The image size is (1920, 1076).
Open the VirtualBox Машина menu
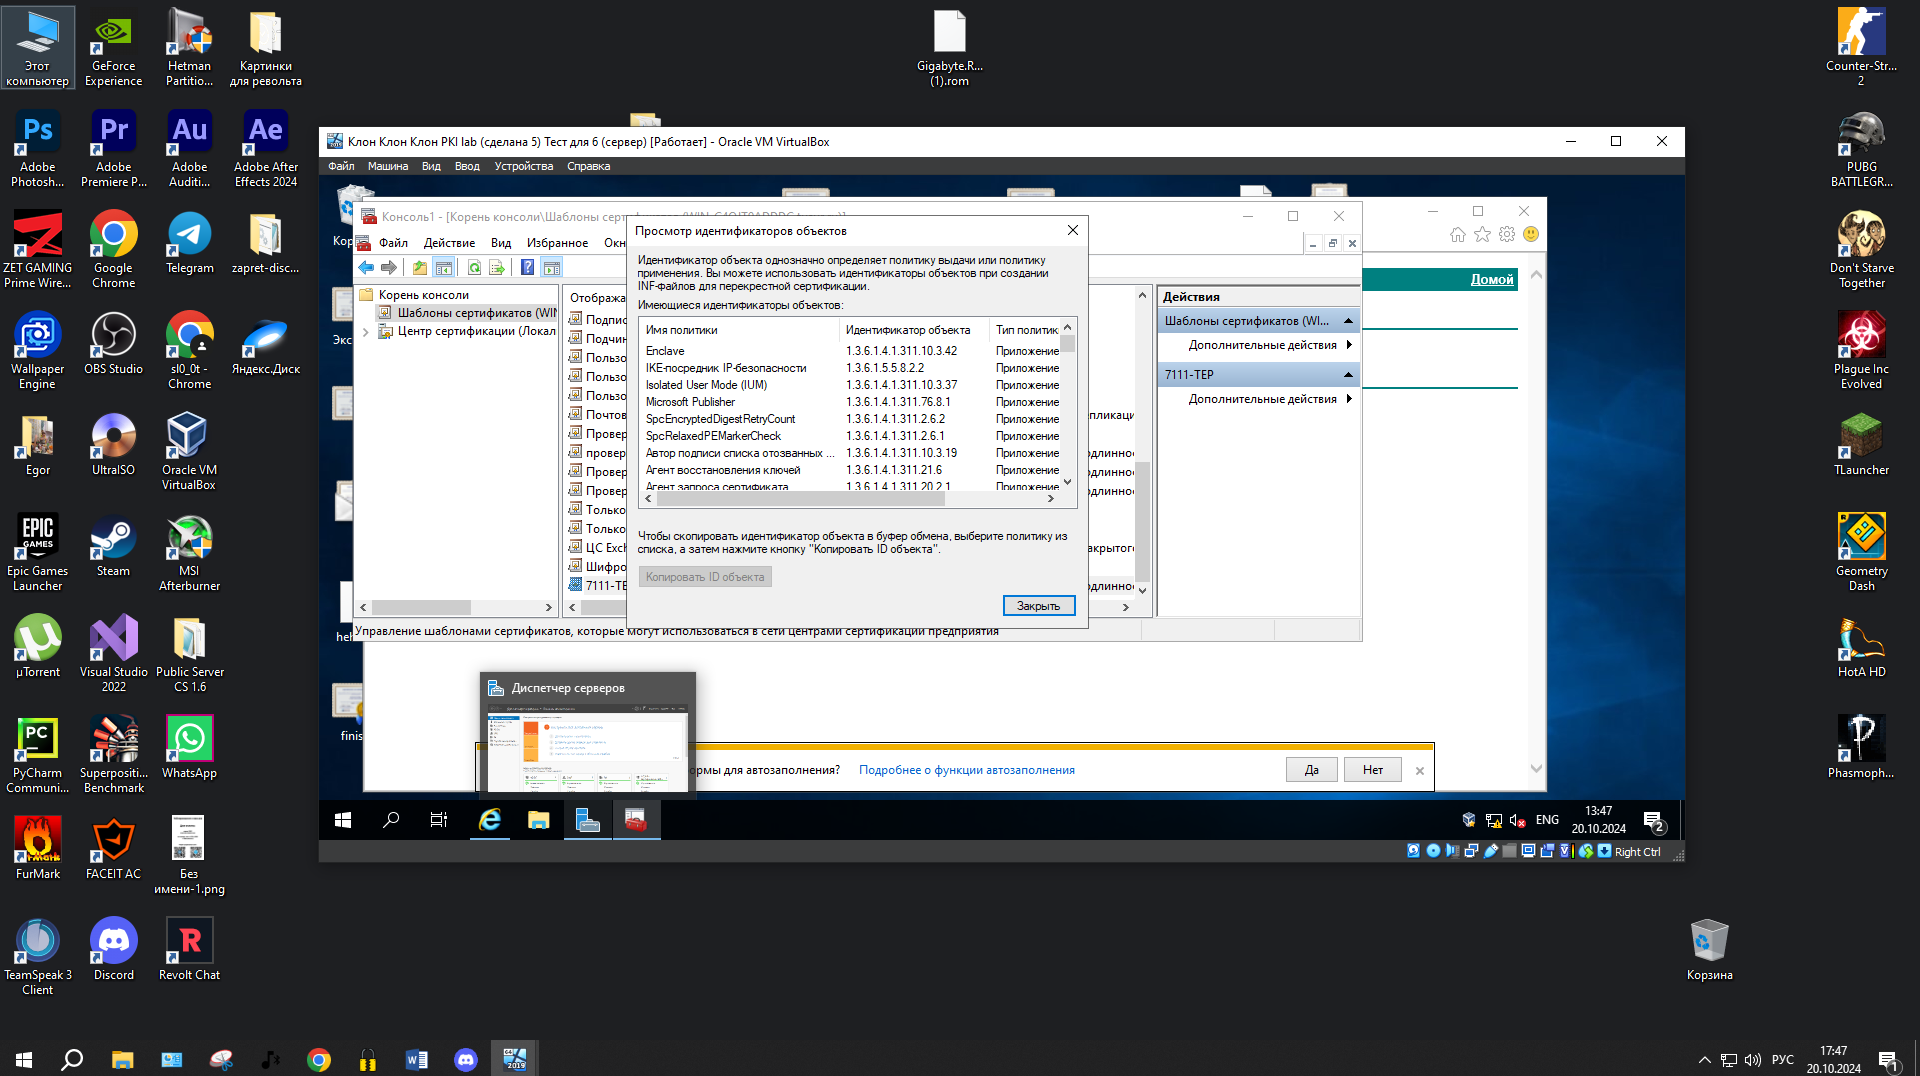pos(387,167)
